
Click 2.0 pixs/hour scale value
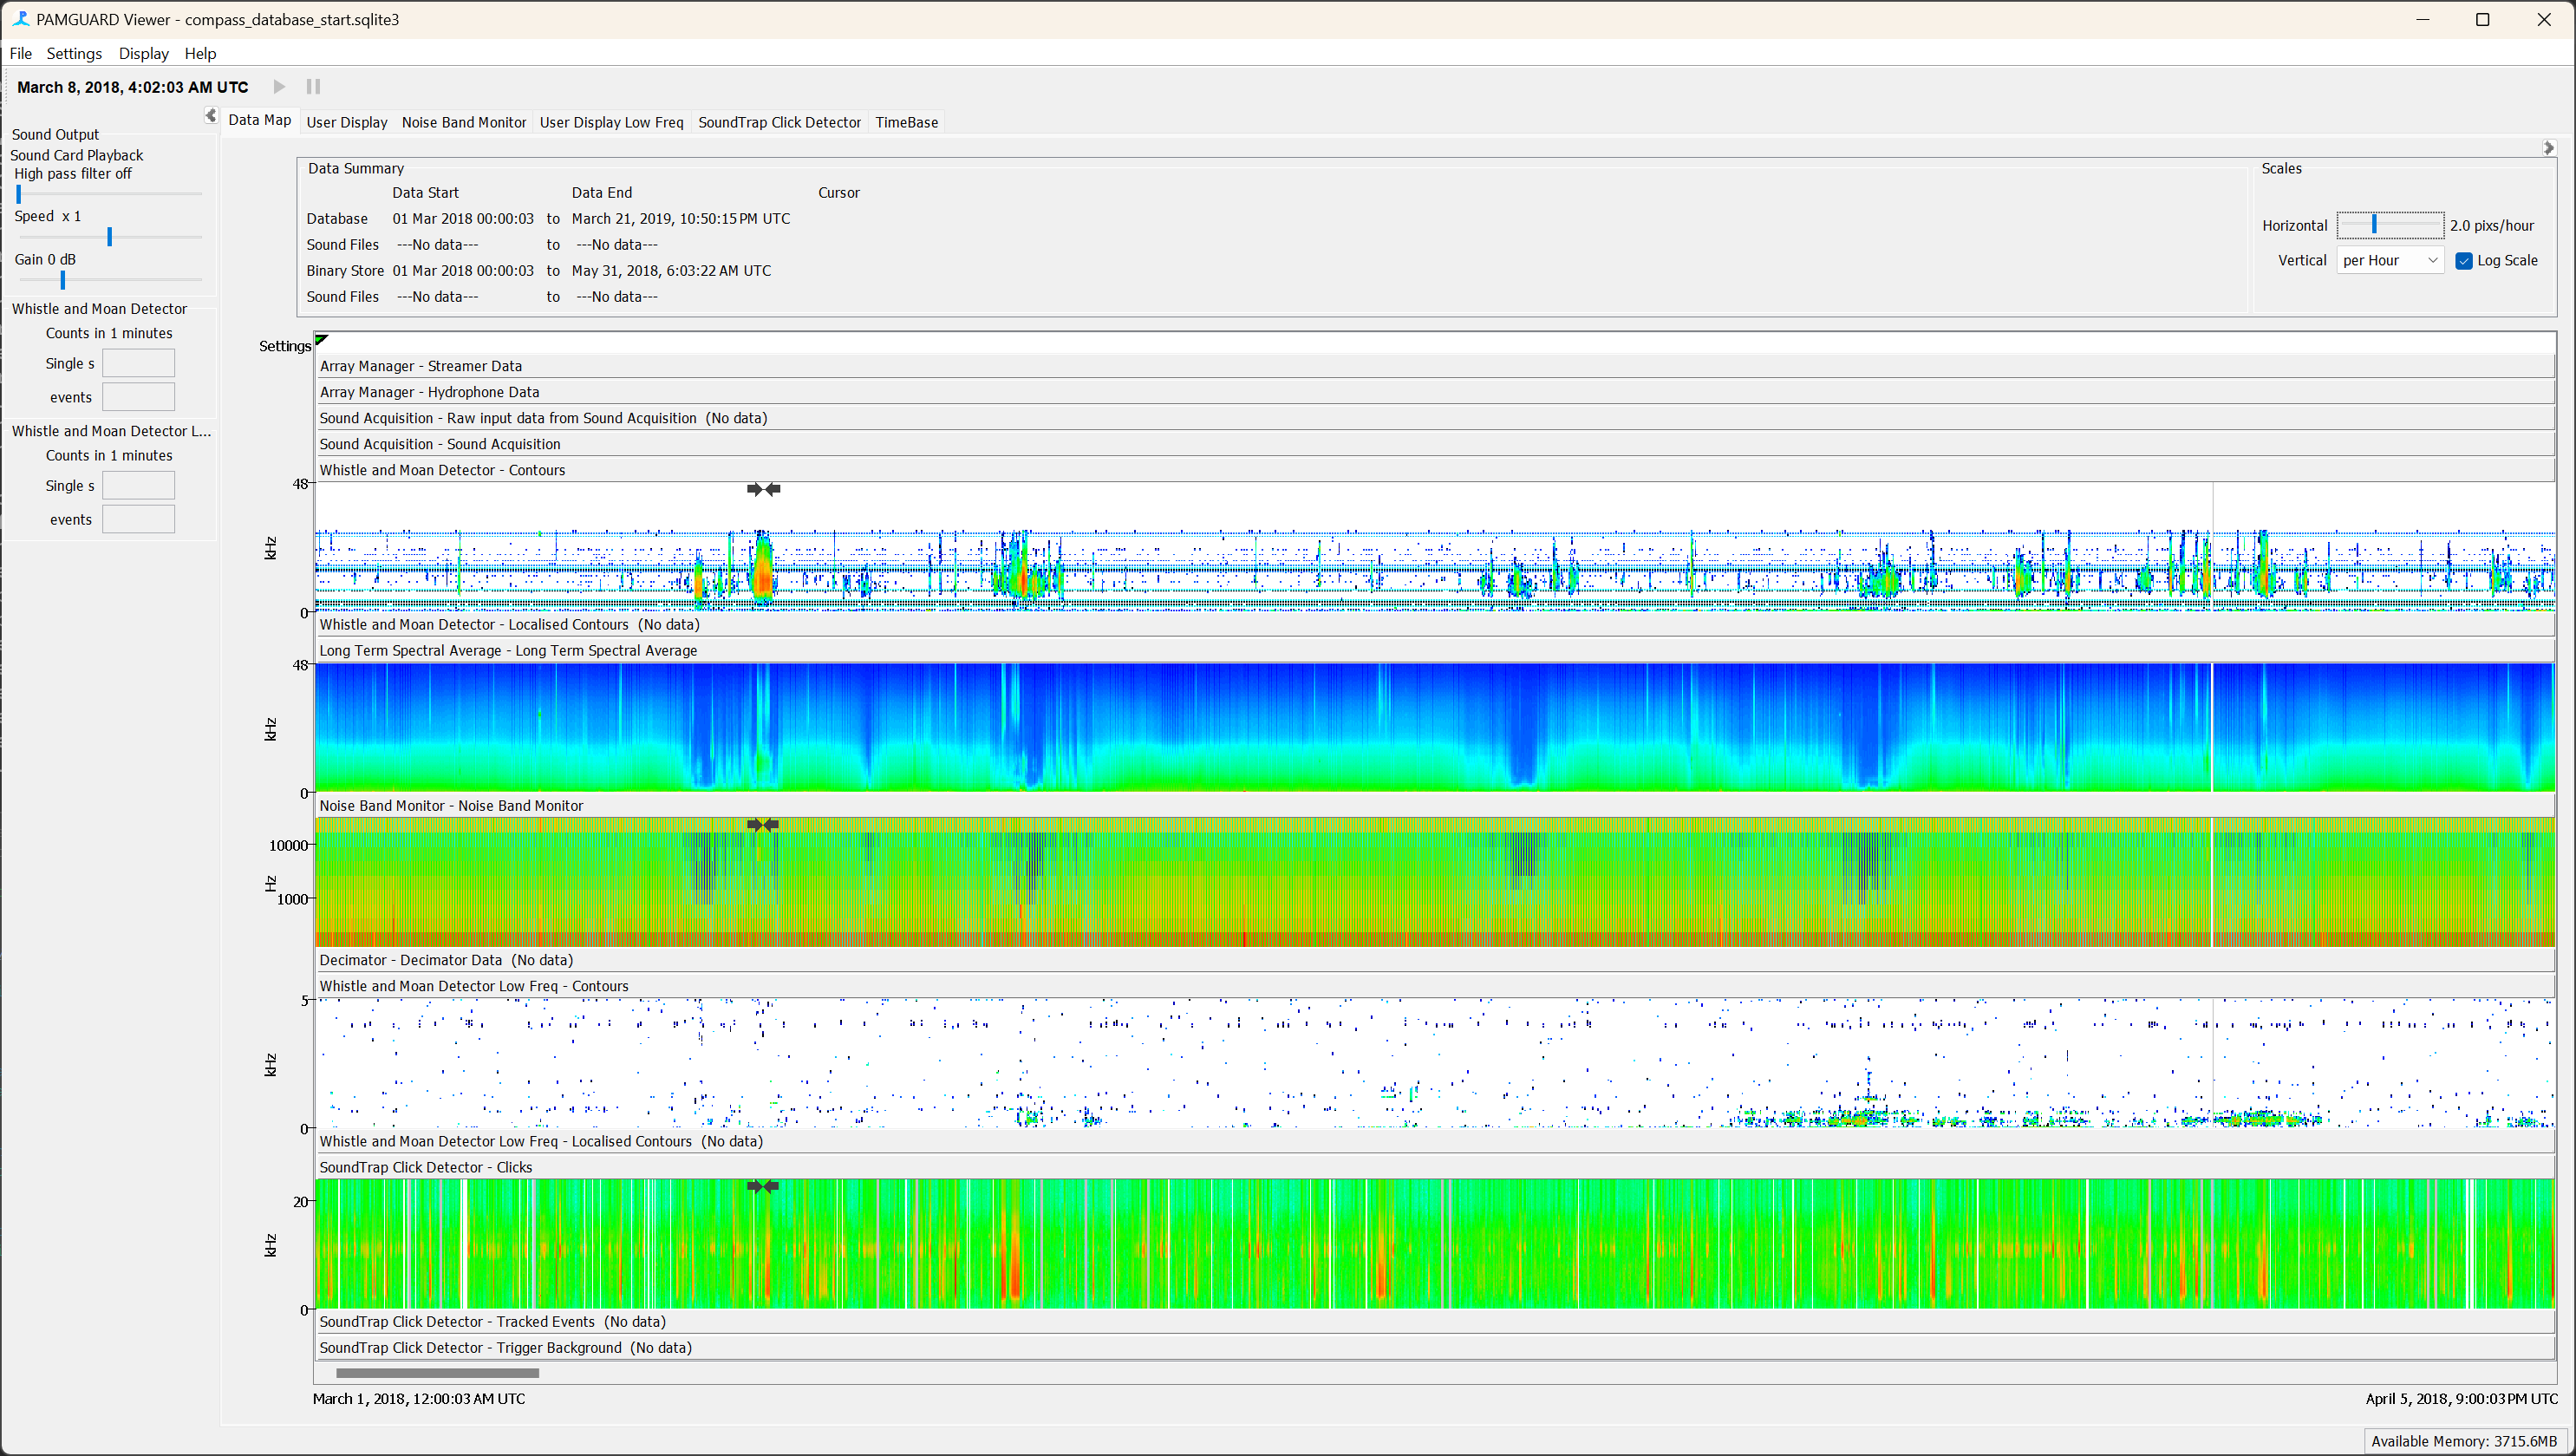click(2492, 226)
